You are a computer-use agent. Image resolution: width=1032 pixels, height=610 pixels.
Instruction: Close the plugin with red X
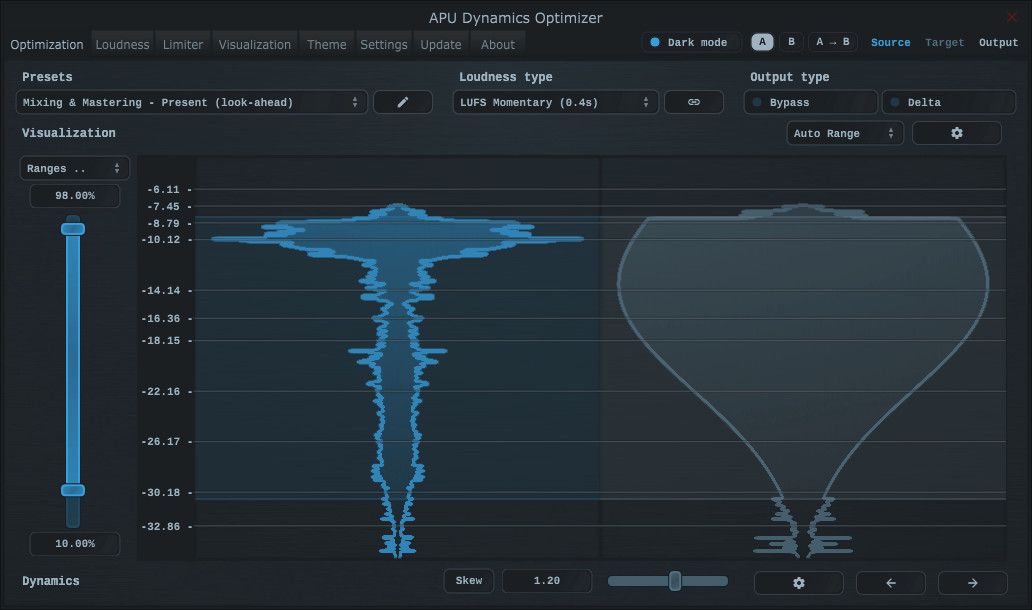[x=1012, y=17]
